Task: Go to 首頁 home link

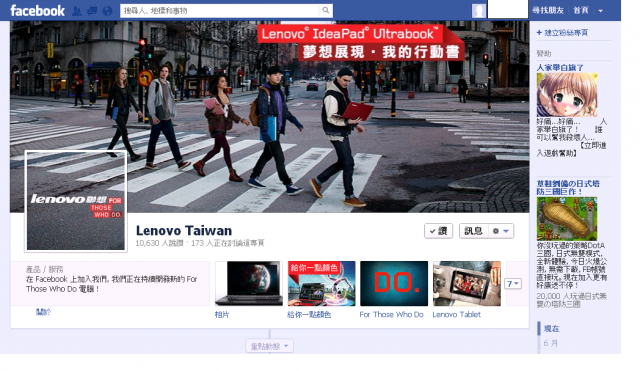Action: tap(581, 11)
